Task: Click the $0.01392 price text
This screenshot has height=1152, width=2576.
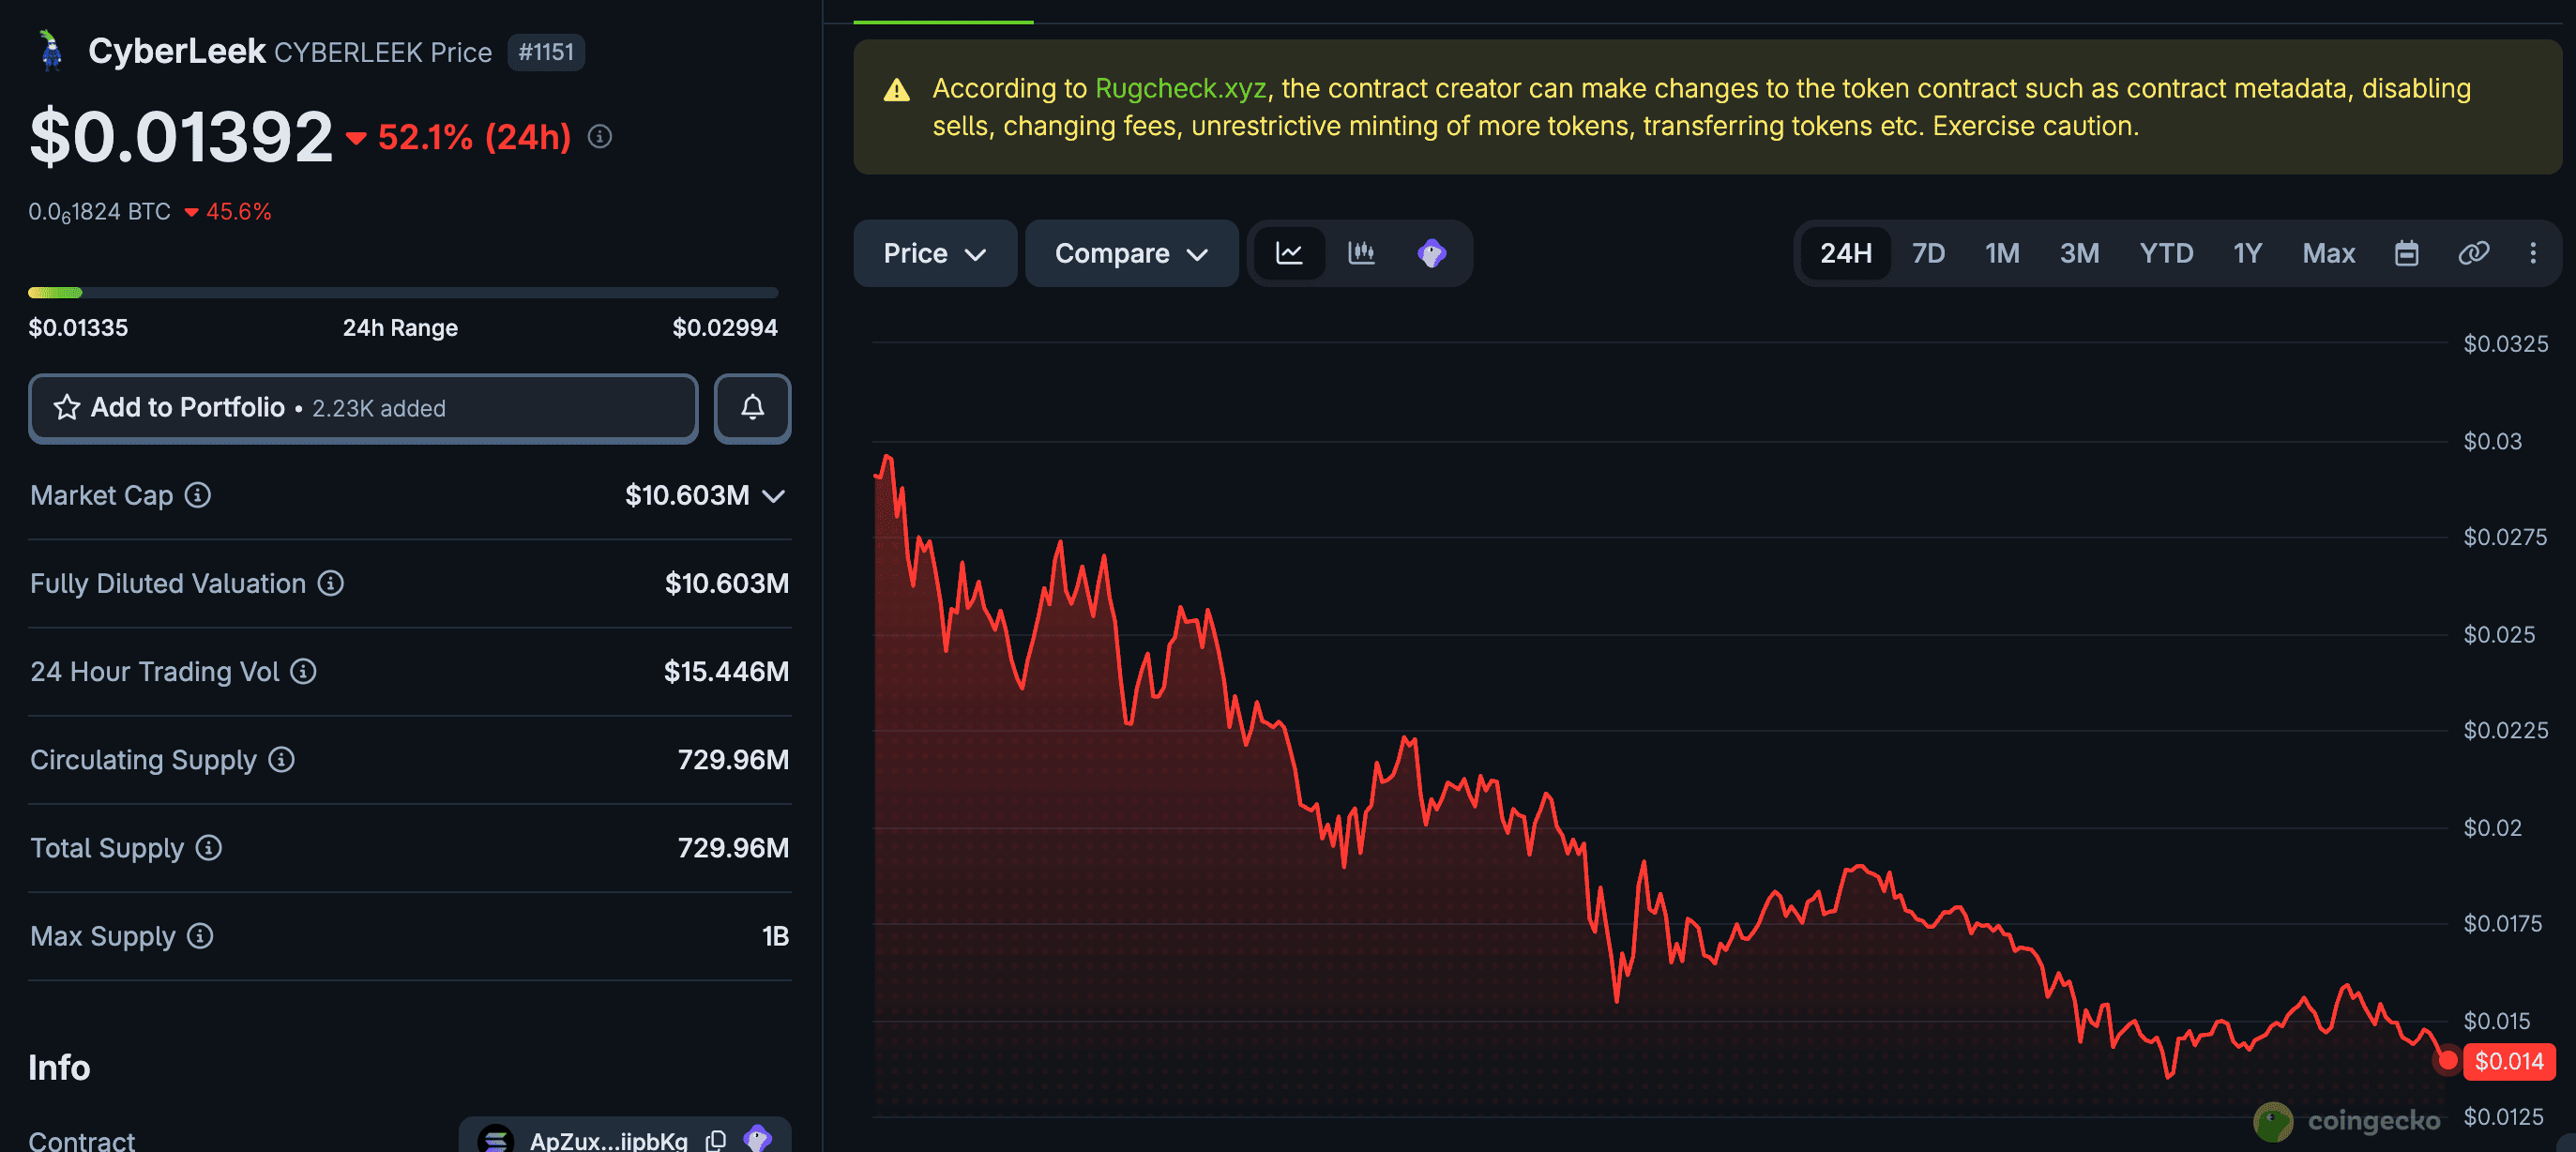Action: click(x=181, y=137)
